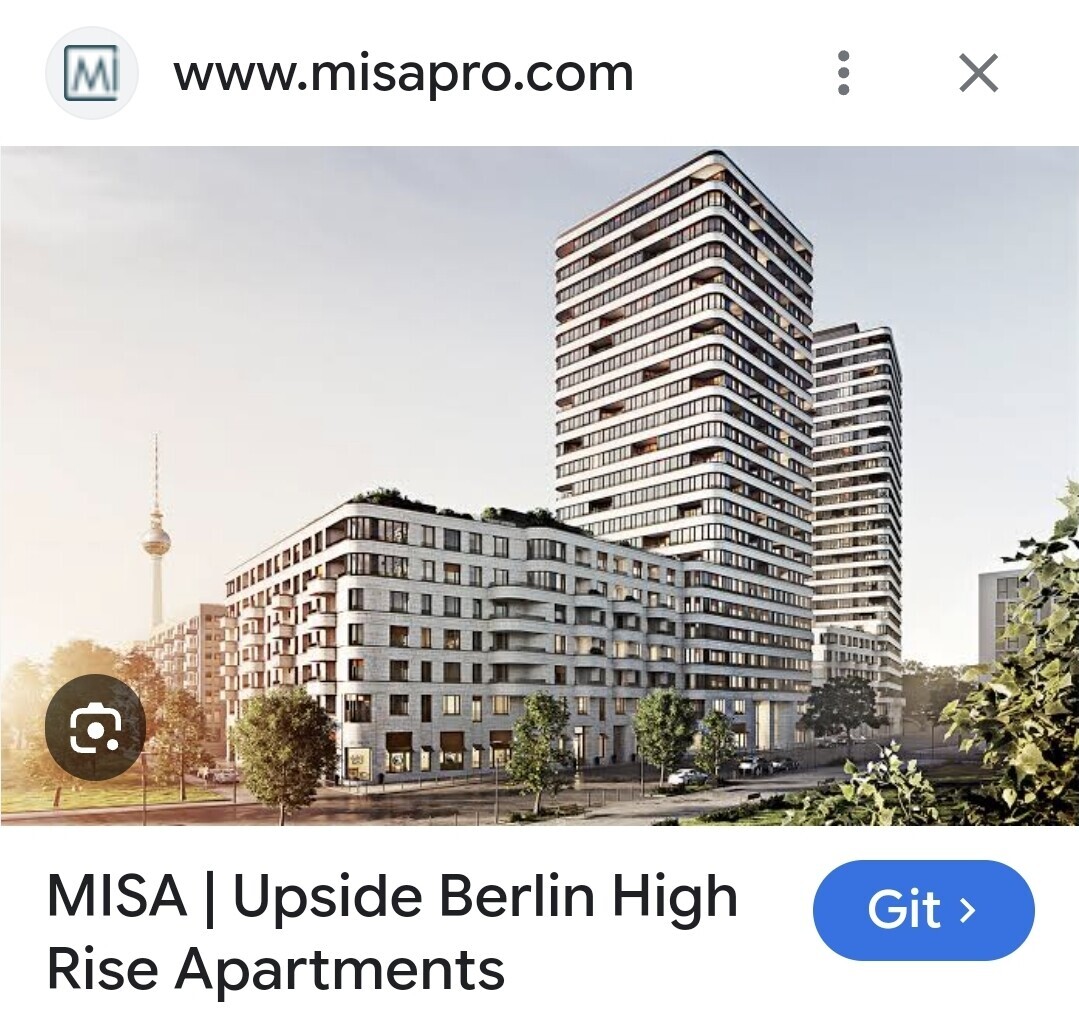This screenshot has width=1079, height=1014.
Task: Tap the parked white car on street
Action: pyautogui.click(x=687, y=777)
